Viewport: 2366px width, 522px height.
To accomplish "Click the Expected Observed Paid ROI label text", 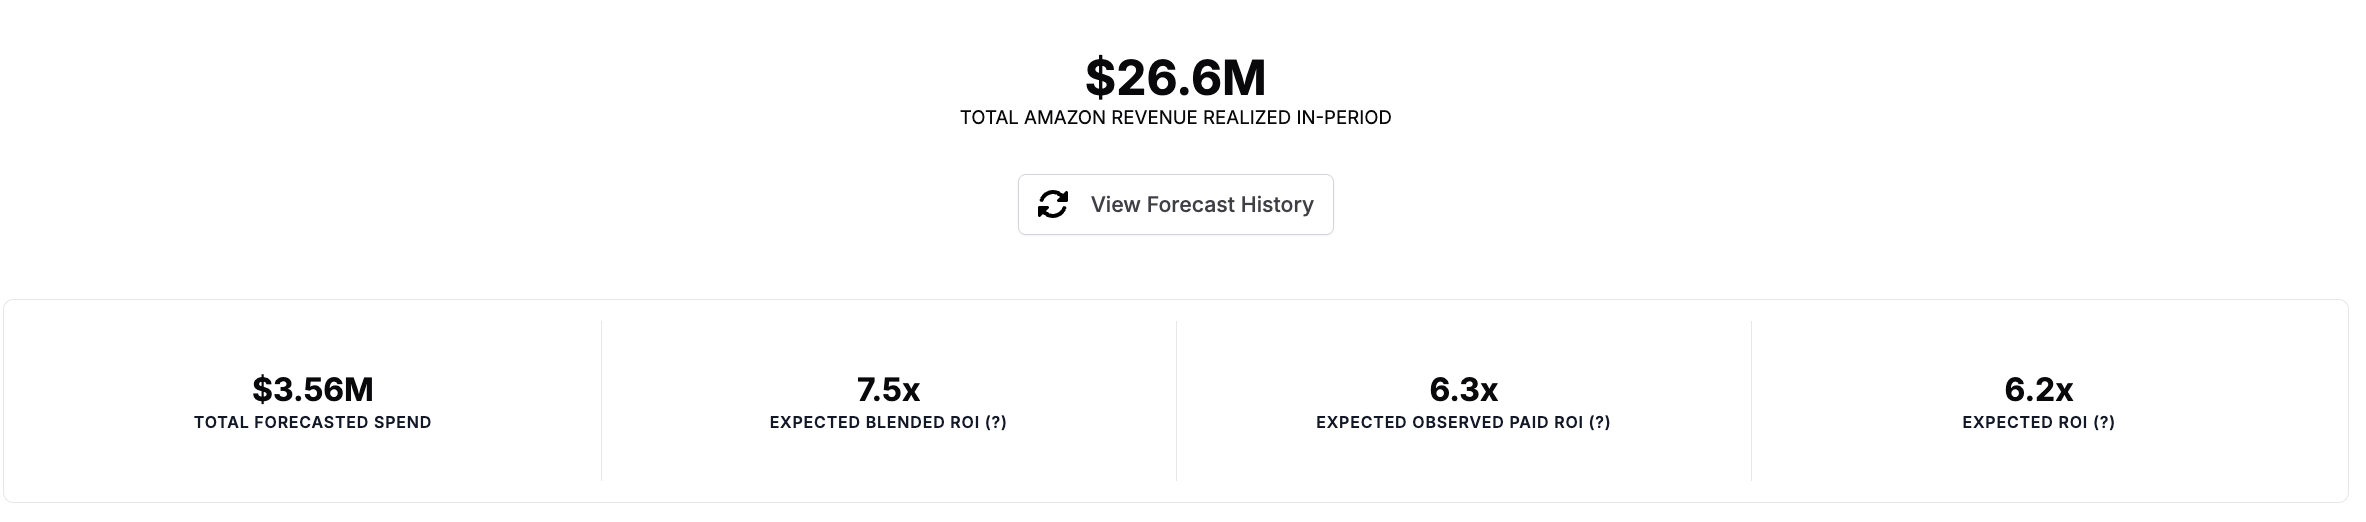I will coord(1449,422).
